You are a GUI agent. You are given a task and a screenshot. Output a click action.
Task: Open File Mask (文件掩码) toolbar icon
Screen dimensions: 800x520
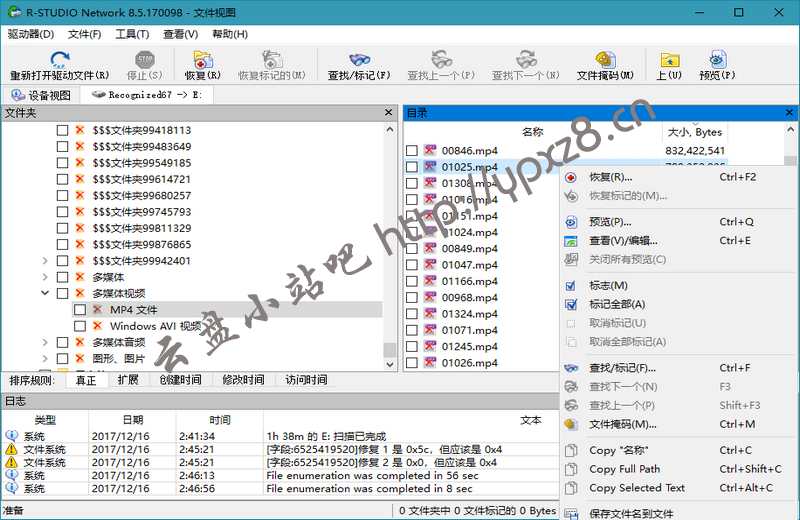point(605,59)
